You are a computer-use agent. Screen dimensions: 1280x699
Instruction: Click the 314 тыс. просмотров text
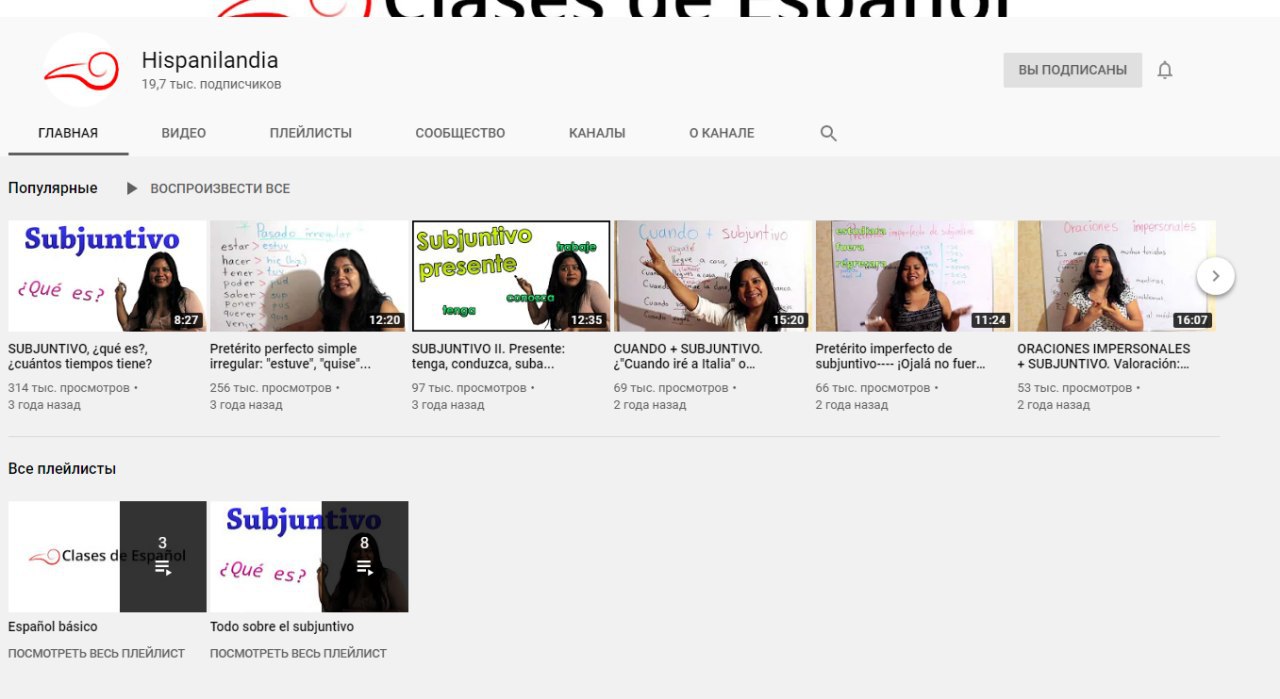[x=69, y=388]
